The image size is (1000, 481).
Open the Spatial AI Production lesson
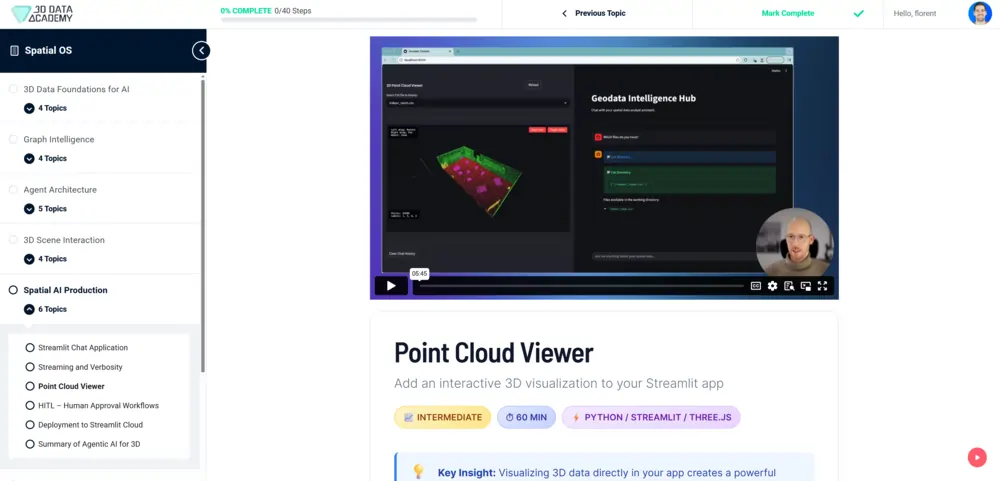(66, 290)
